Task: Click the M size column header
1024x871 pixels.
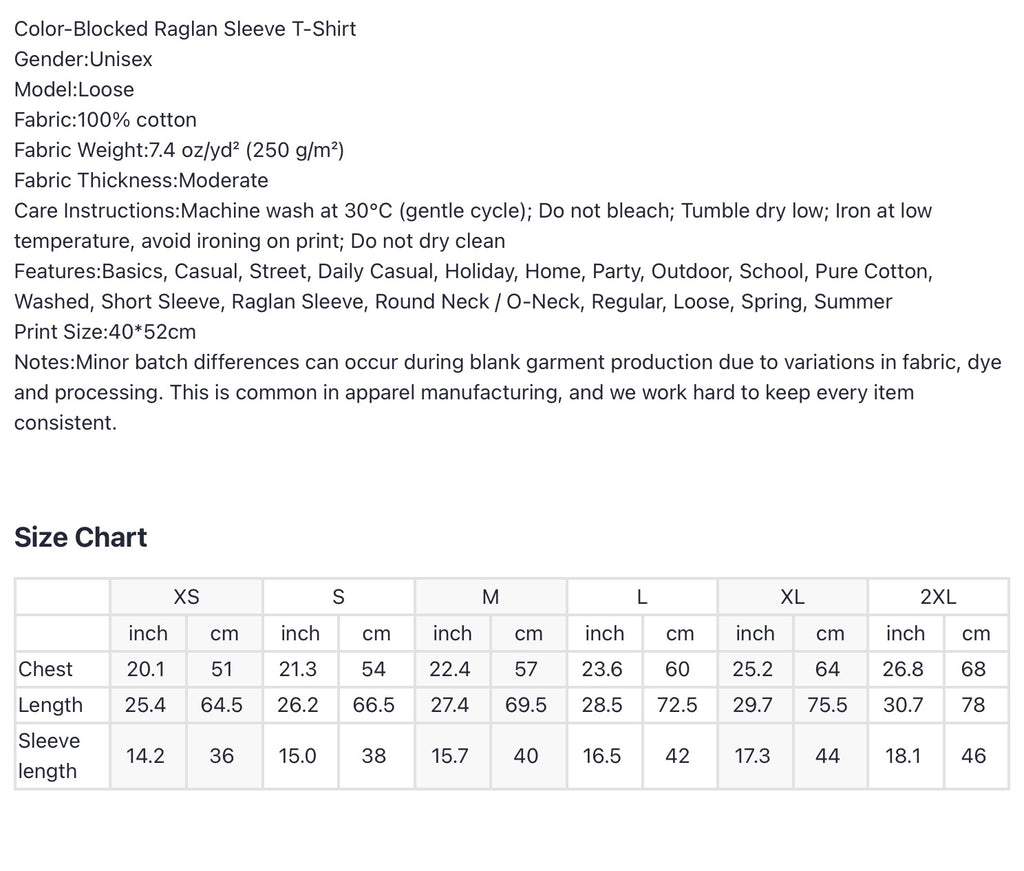Action: 490,597
